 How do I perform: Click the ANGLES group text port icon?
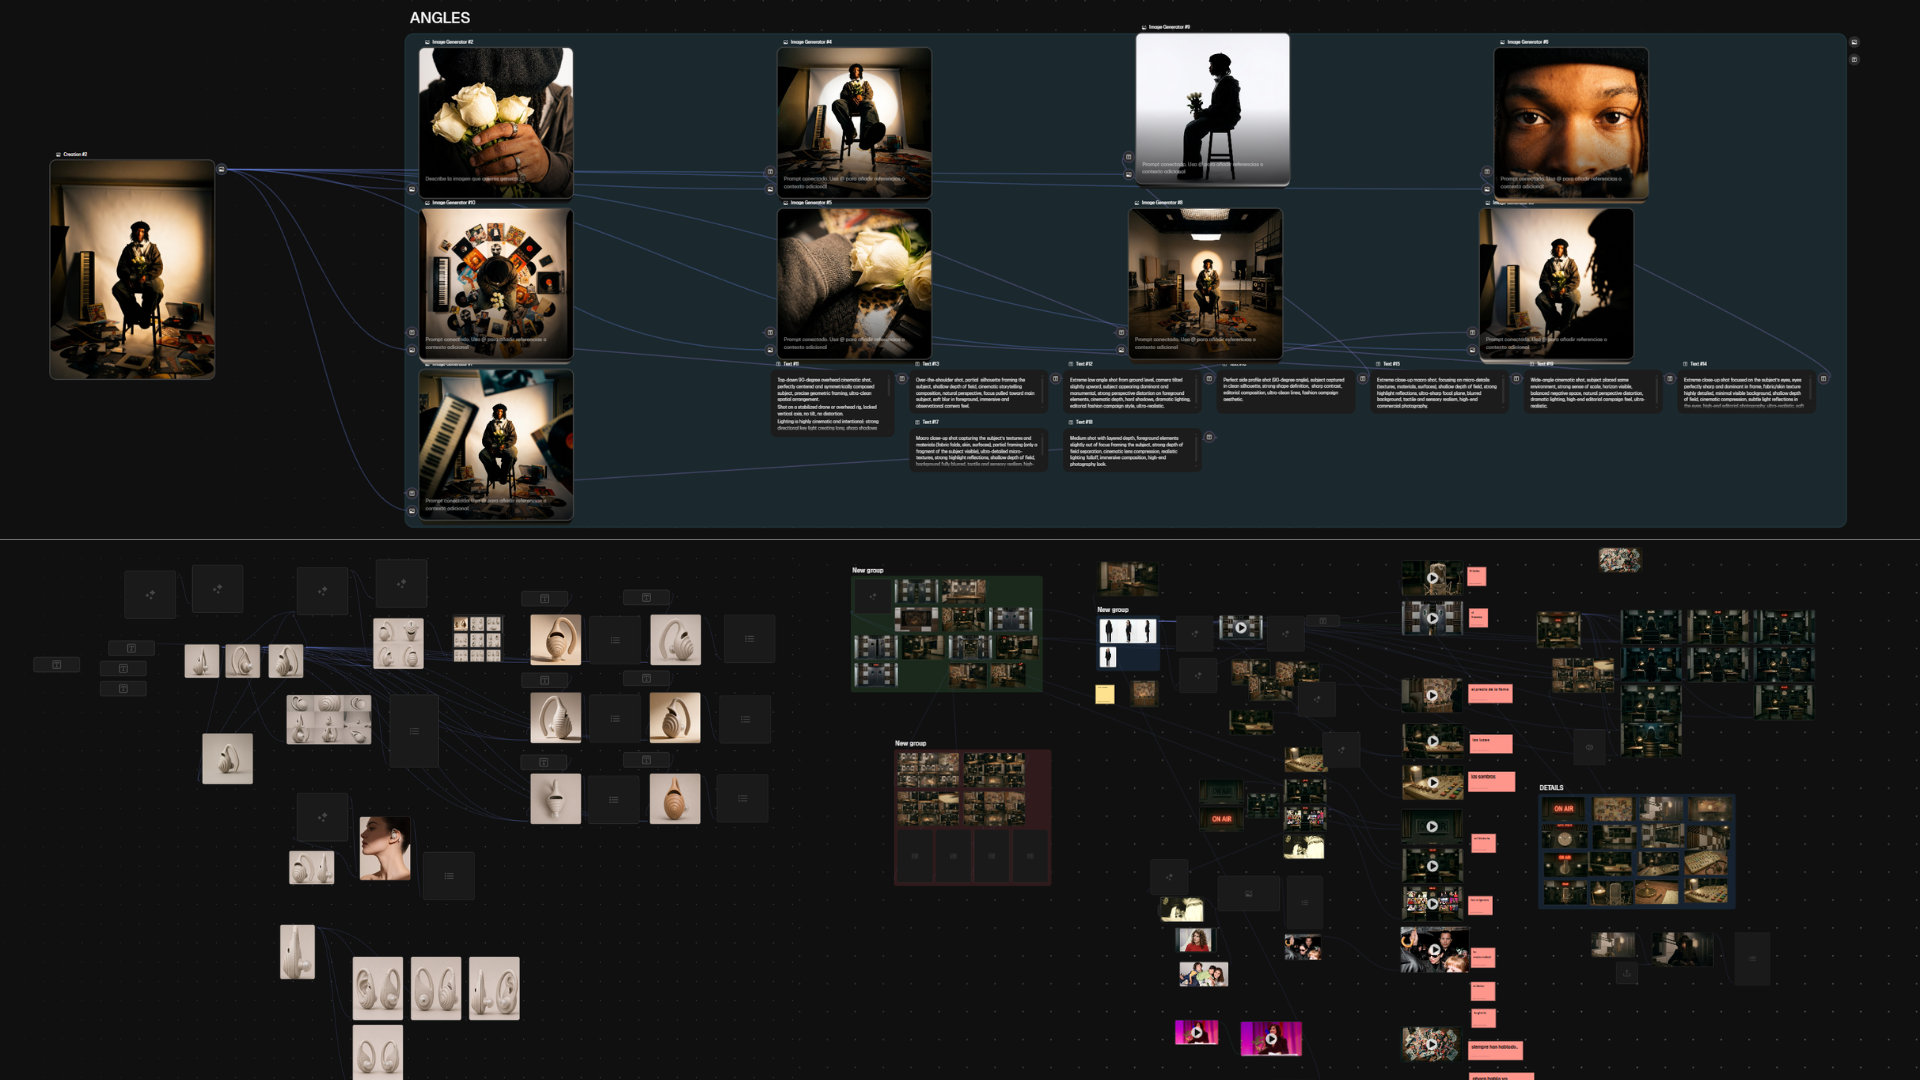point(1854,60)
